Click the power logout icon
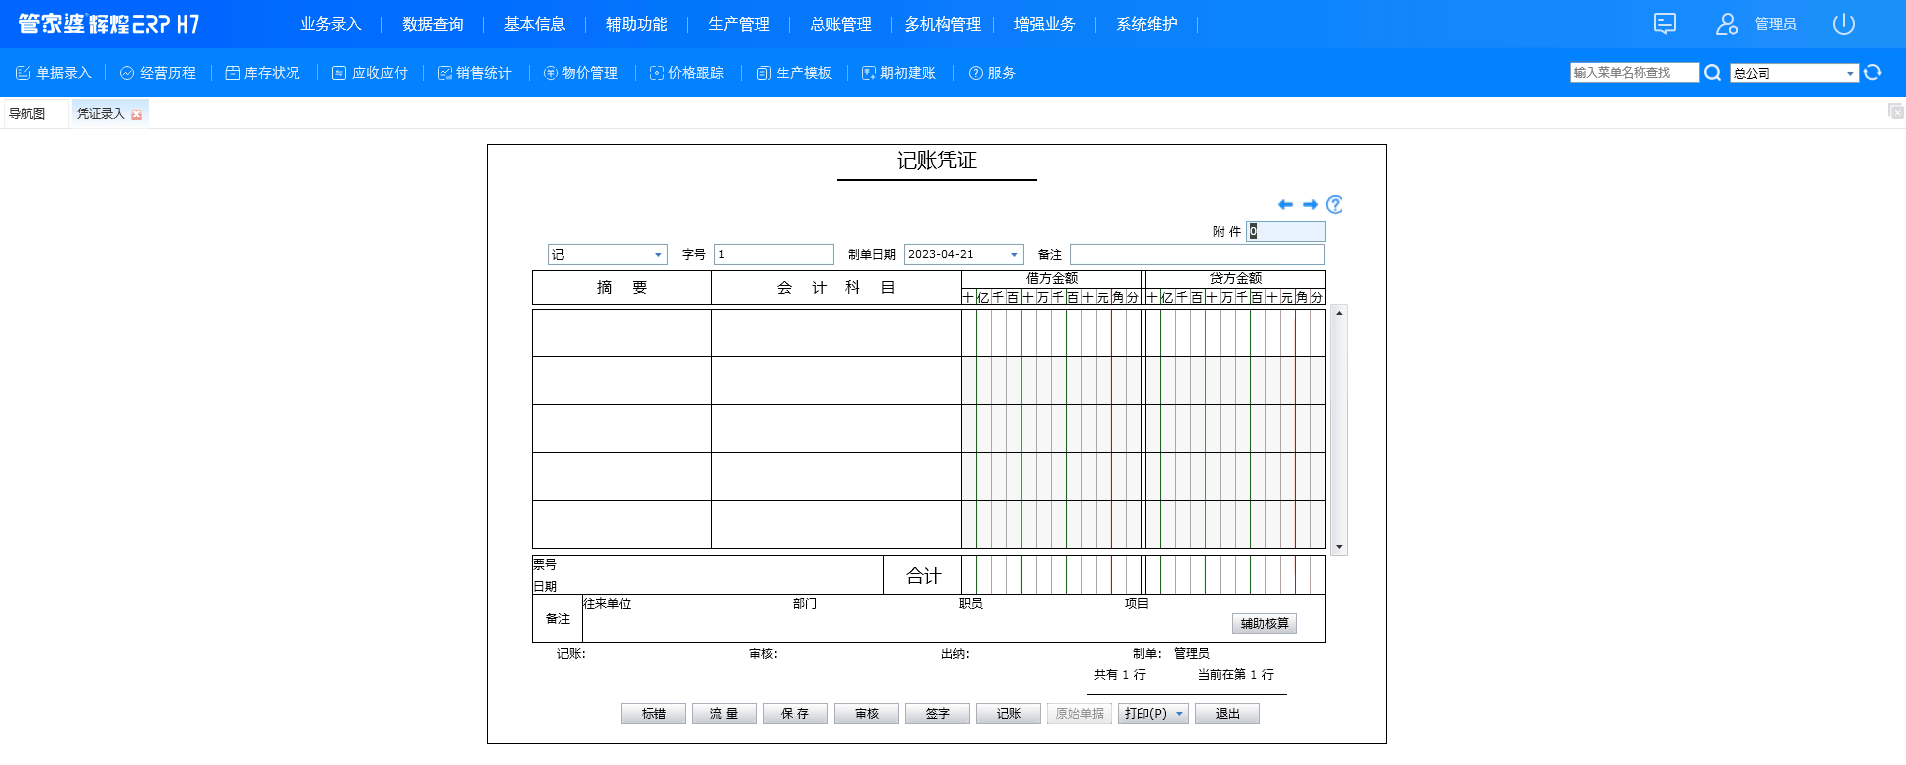1906x765 pixels. click(x=1844, y=24)
